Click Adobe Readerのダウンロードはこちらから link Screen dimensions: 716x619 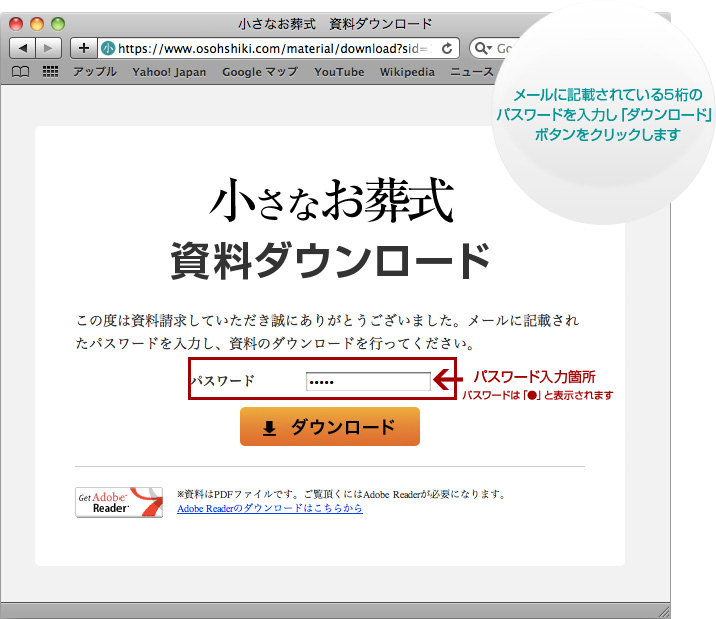269,508
